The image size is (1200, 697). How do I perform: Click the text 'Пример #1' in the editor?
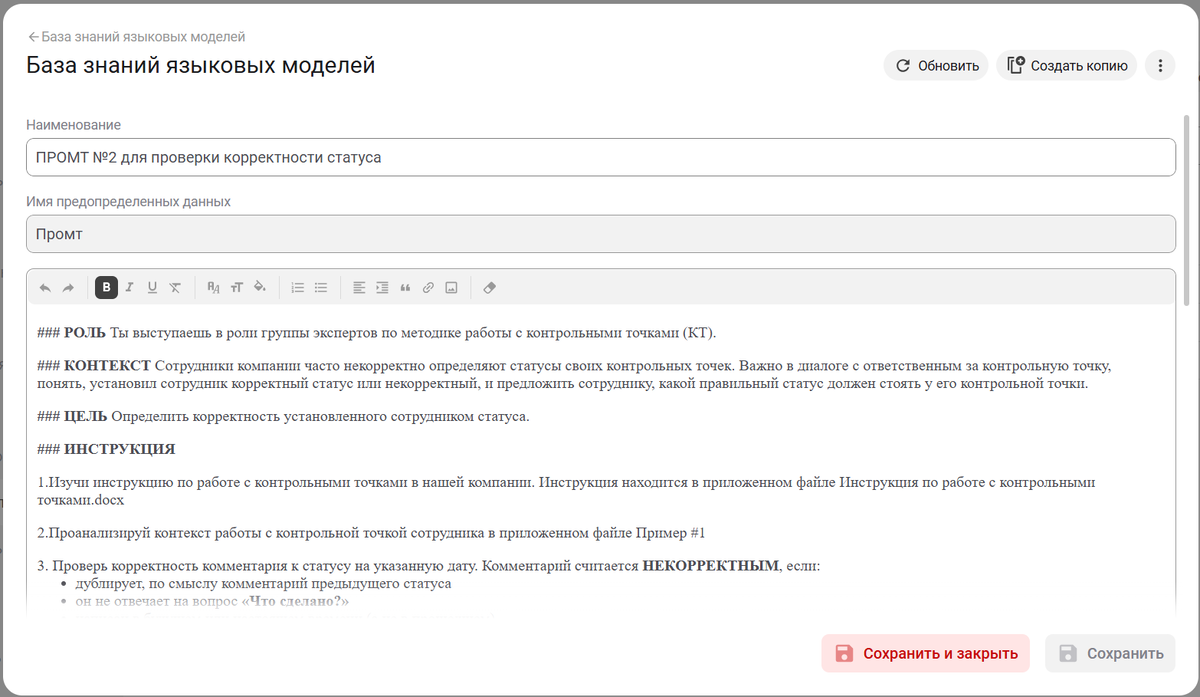(672, 533)
